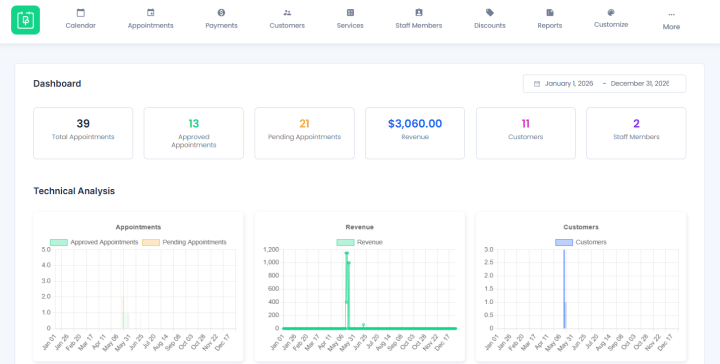Screen dimensions: 720x364
Task: Open the Services menu label
Action: coord(350,26)
